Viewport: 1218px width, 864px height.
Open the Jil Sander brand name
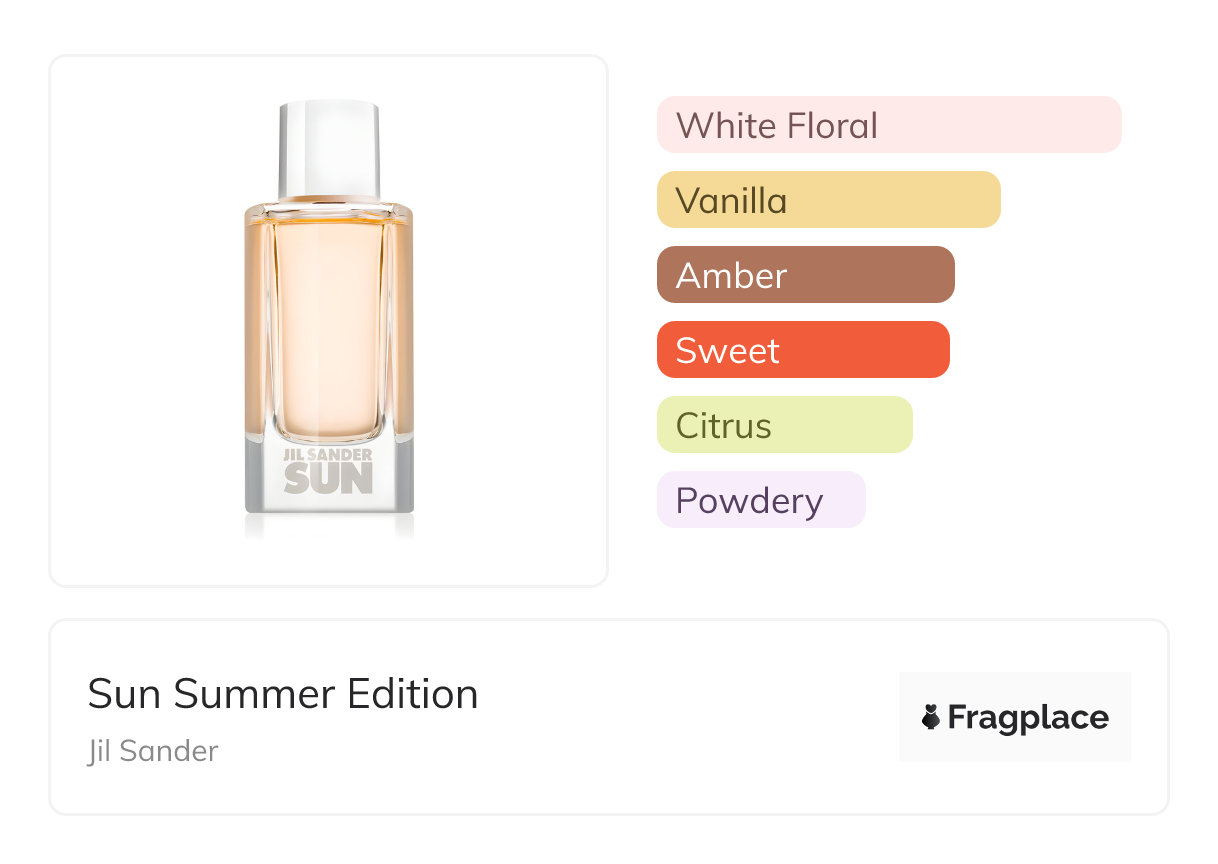click(153, 751)
